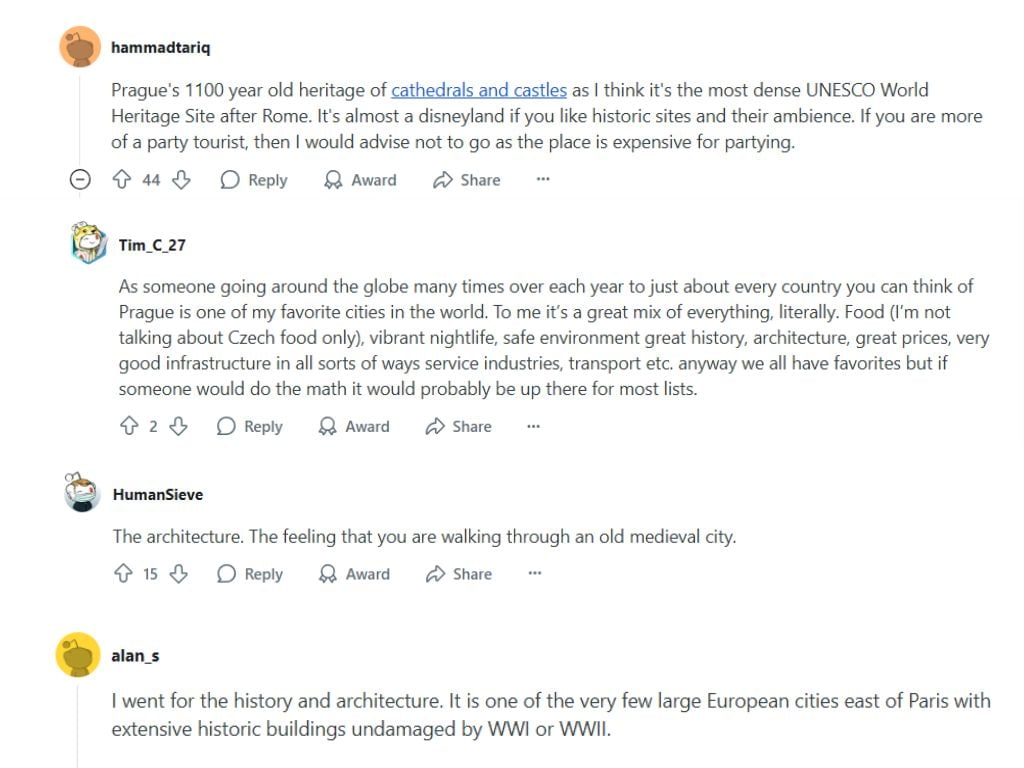Share HumanSieve's comment
The image size is (1024, 768).
coord(459,574)
